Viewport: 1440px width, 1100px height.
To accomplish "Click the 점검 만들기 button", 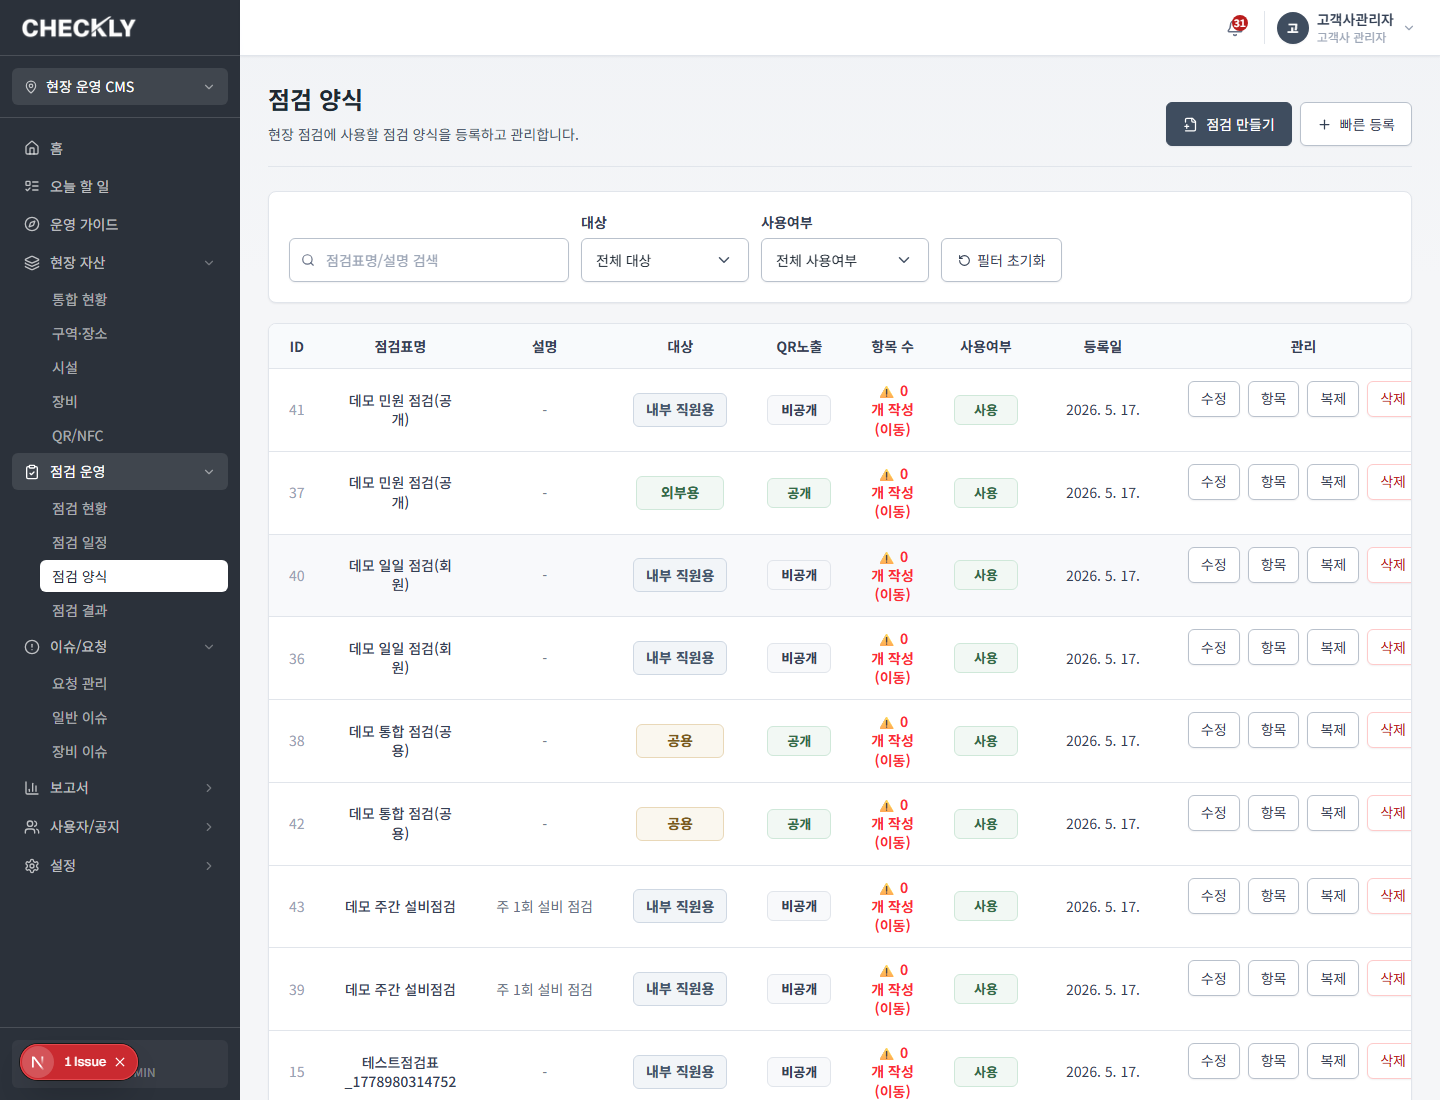I will point(1229,124).
